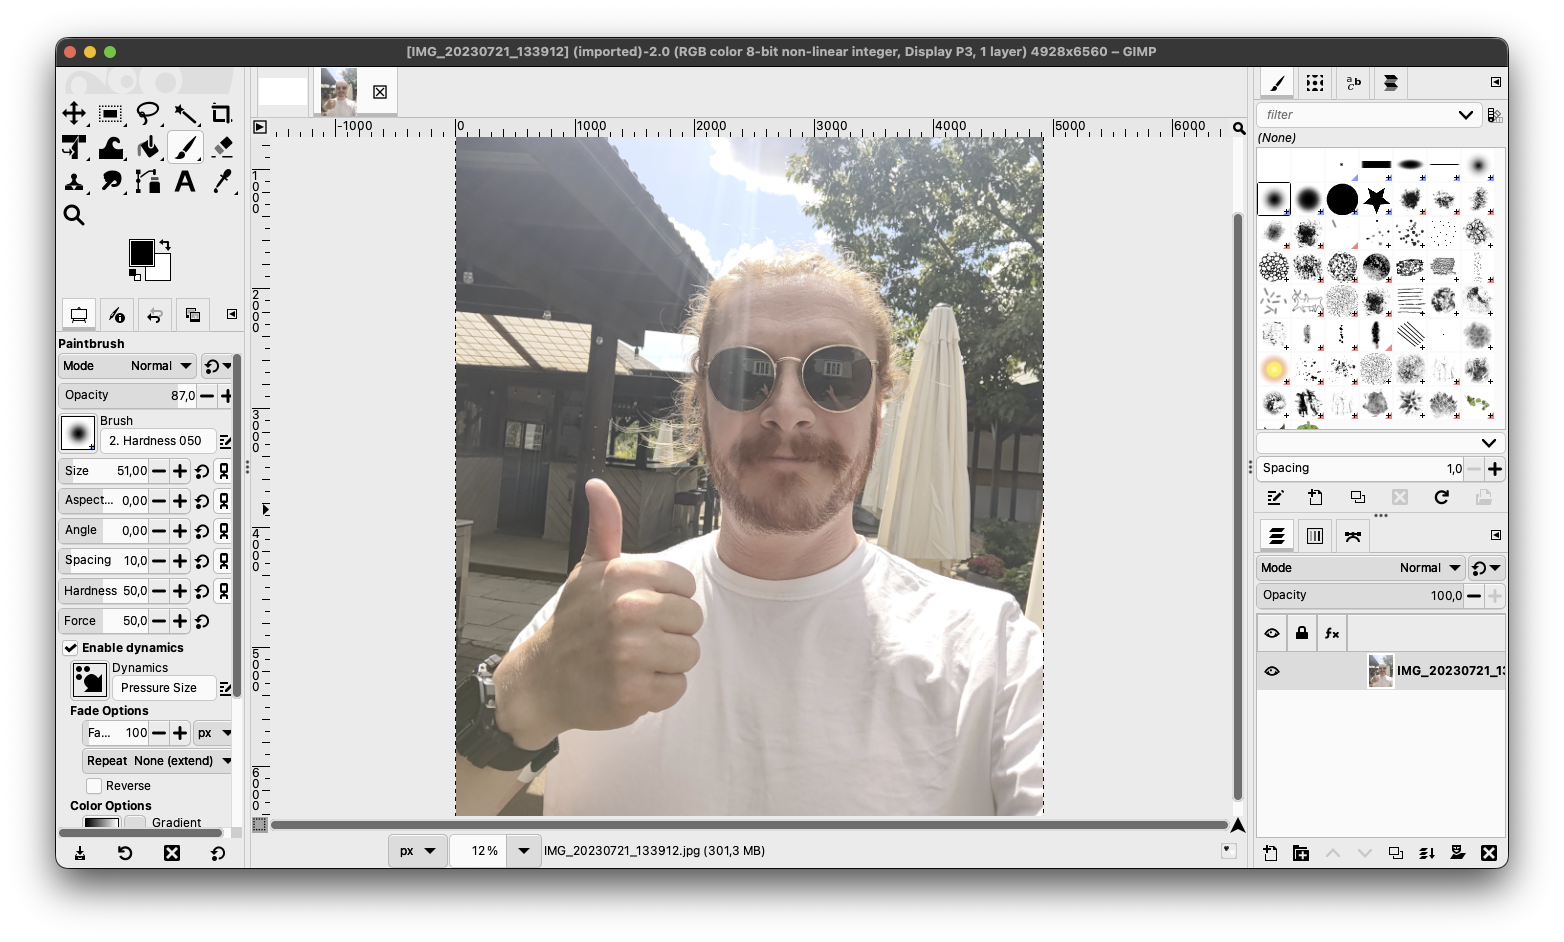Create a new brush
The image size is (1564, 942).
1316,497
